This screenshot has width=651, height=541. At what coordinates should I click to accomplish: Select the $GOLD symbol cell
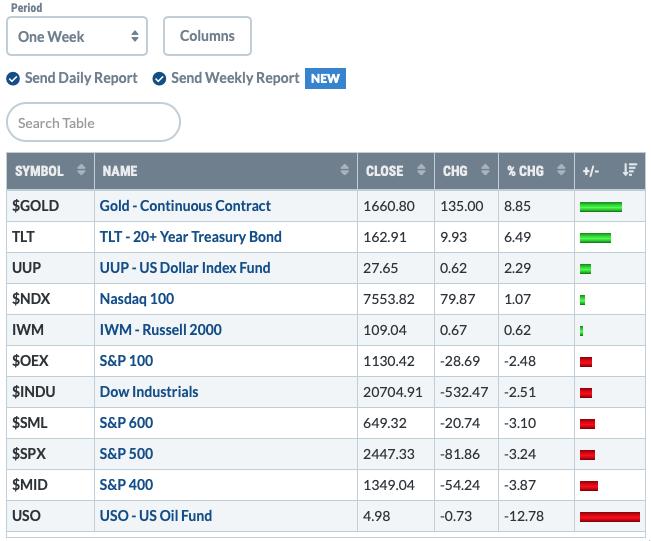51,206
